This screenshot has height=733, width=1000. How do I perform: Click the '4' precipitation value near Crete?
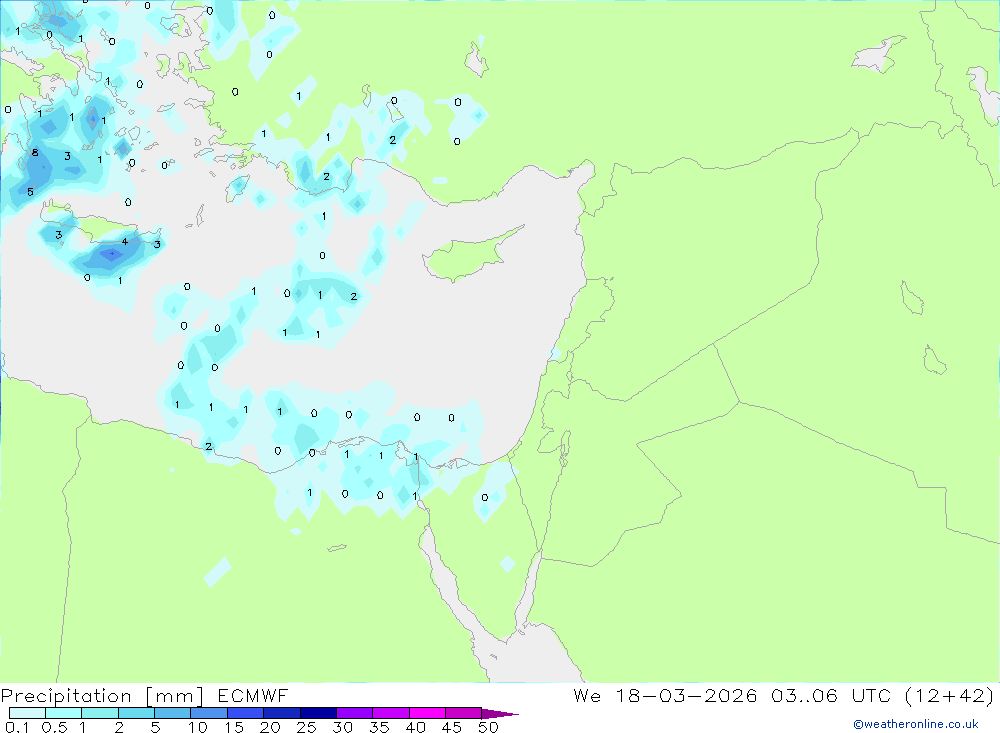click(124, 242)
